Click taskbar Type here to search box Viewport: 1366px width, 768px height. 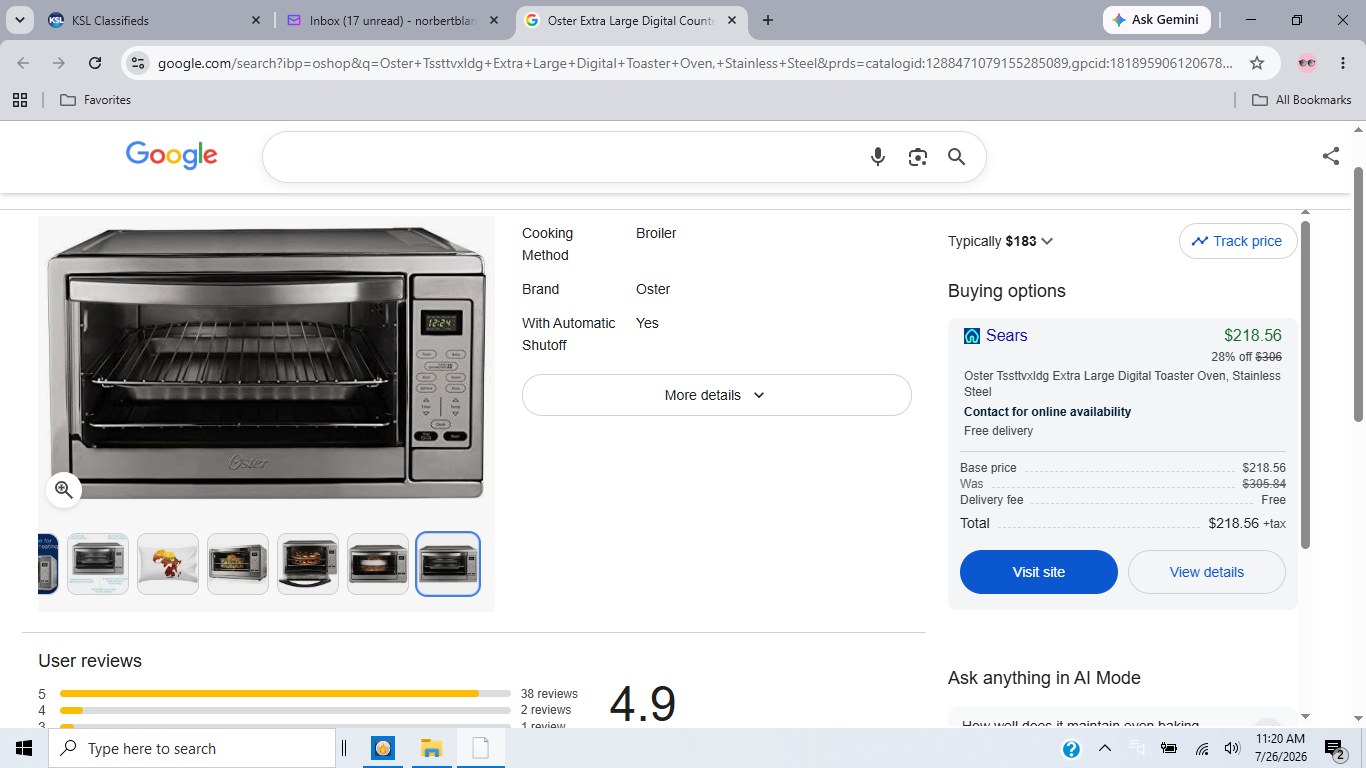click(x=192, y=748)
